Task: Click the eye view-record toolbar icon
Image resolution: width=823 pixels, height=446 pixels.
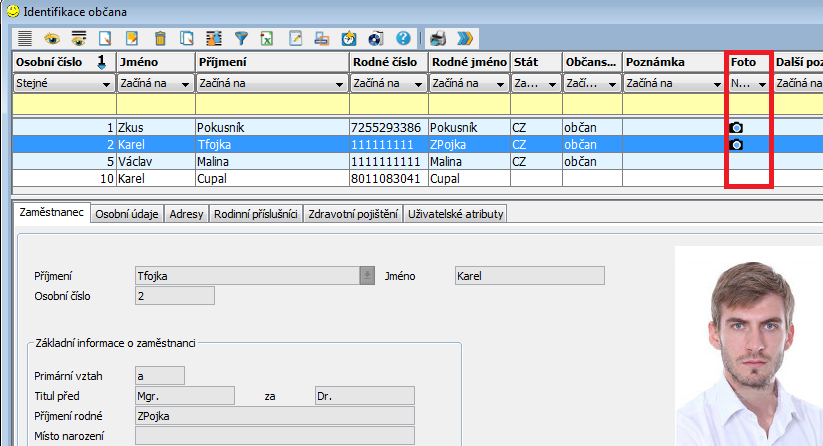Action: [51, 39]
